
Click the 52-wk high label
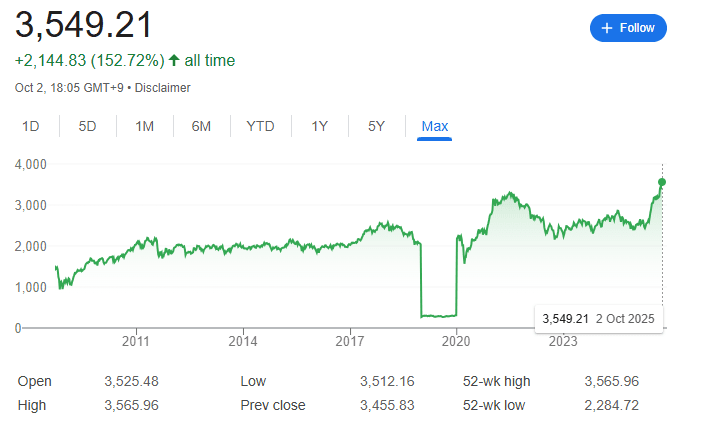[497, 381]
